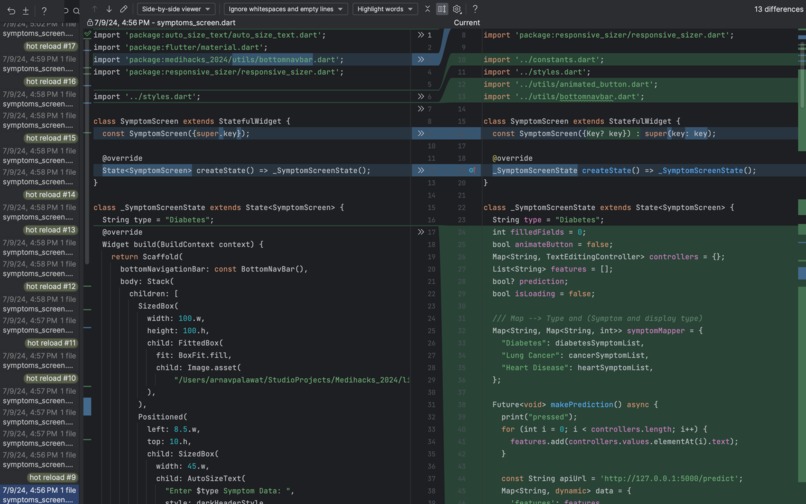Accept change arrow at left line 1
The image size is (806, 504).
click(420, 35)
